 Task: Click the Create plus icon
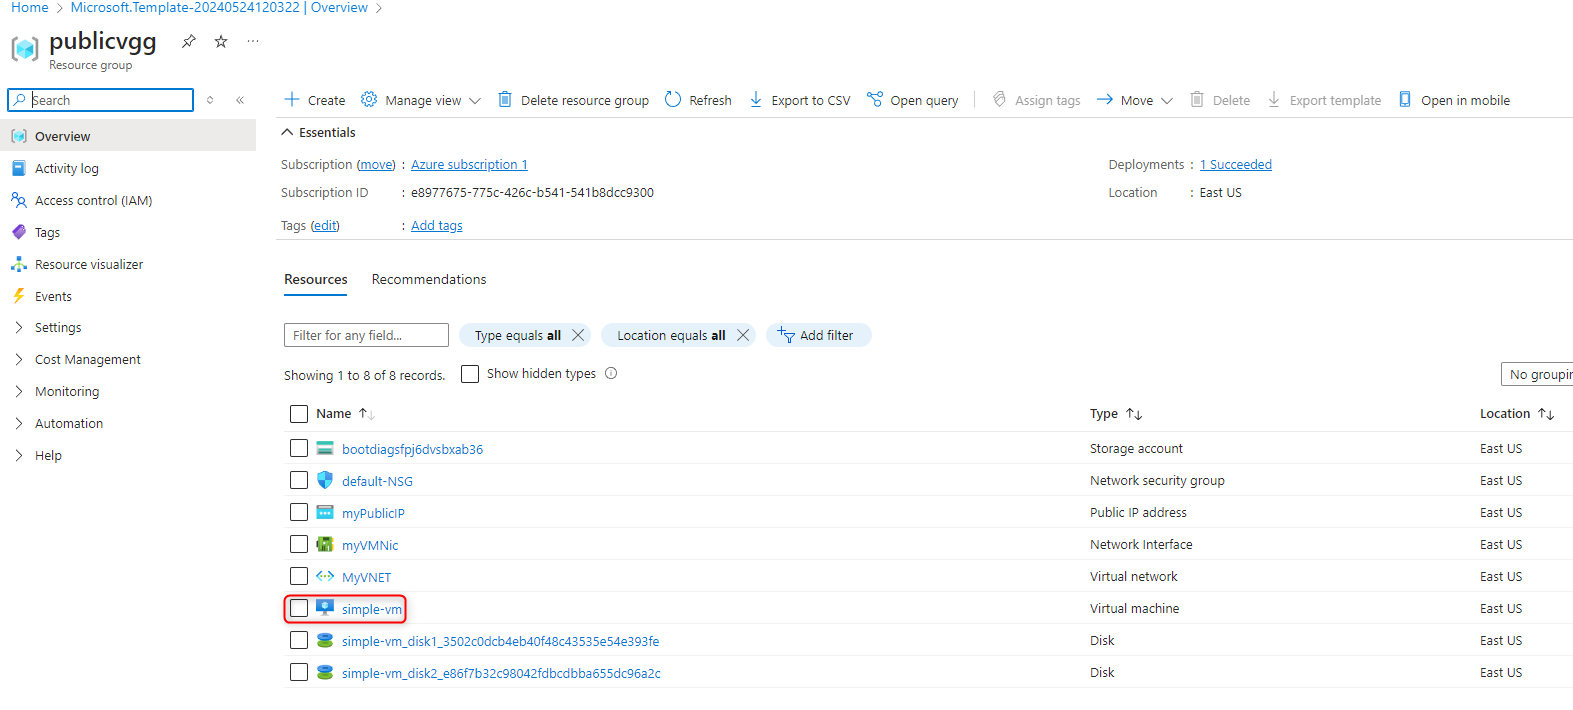[x=292, y=99]
